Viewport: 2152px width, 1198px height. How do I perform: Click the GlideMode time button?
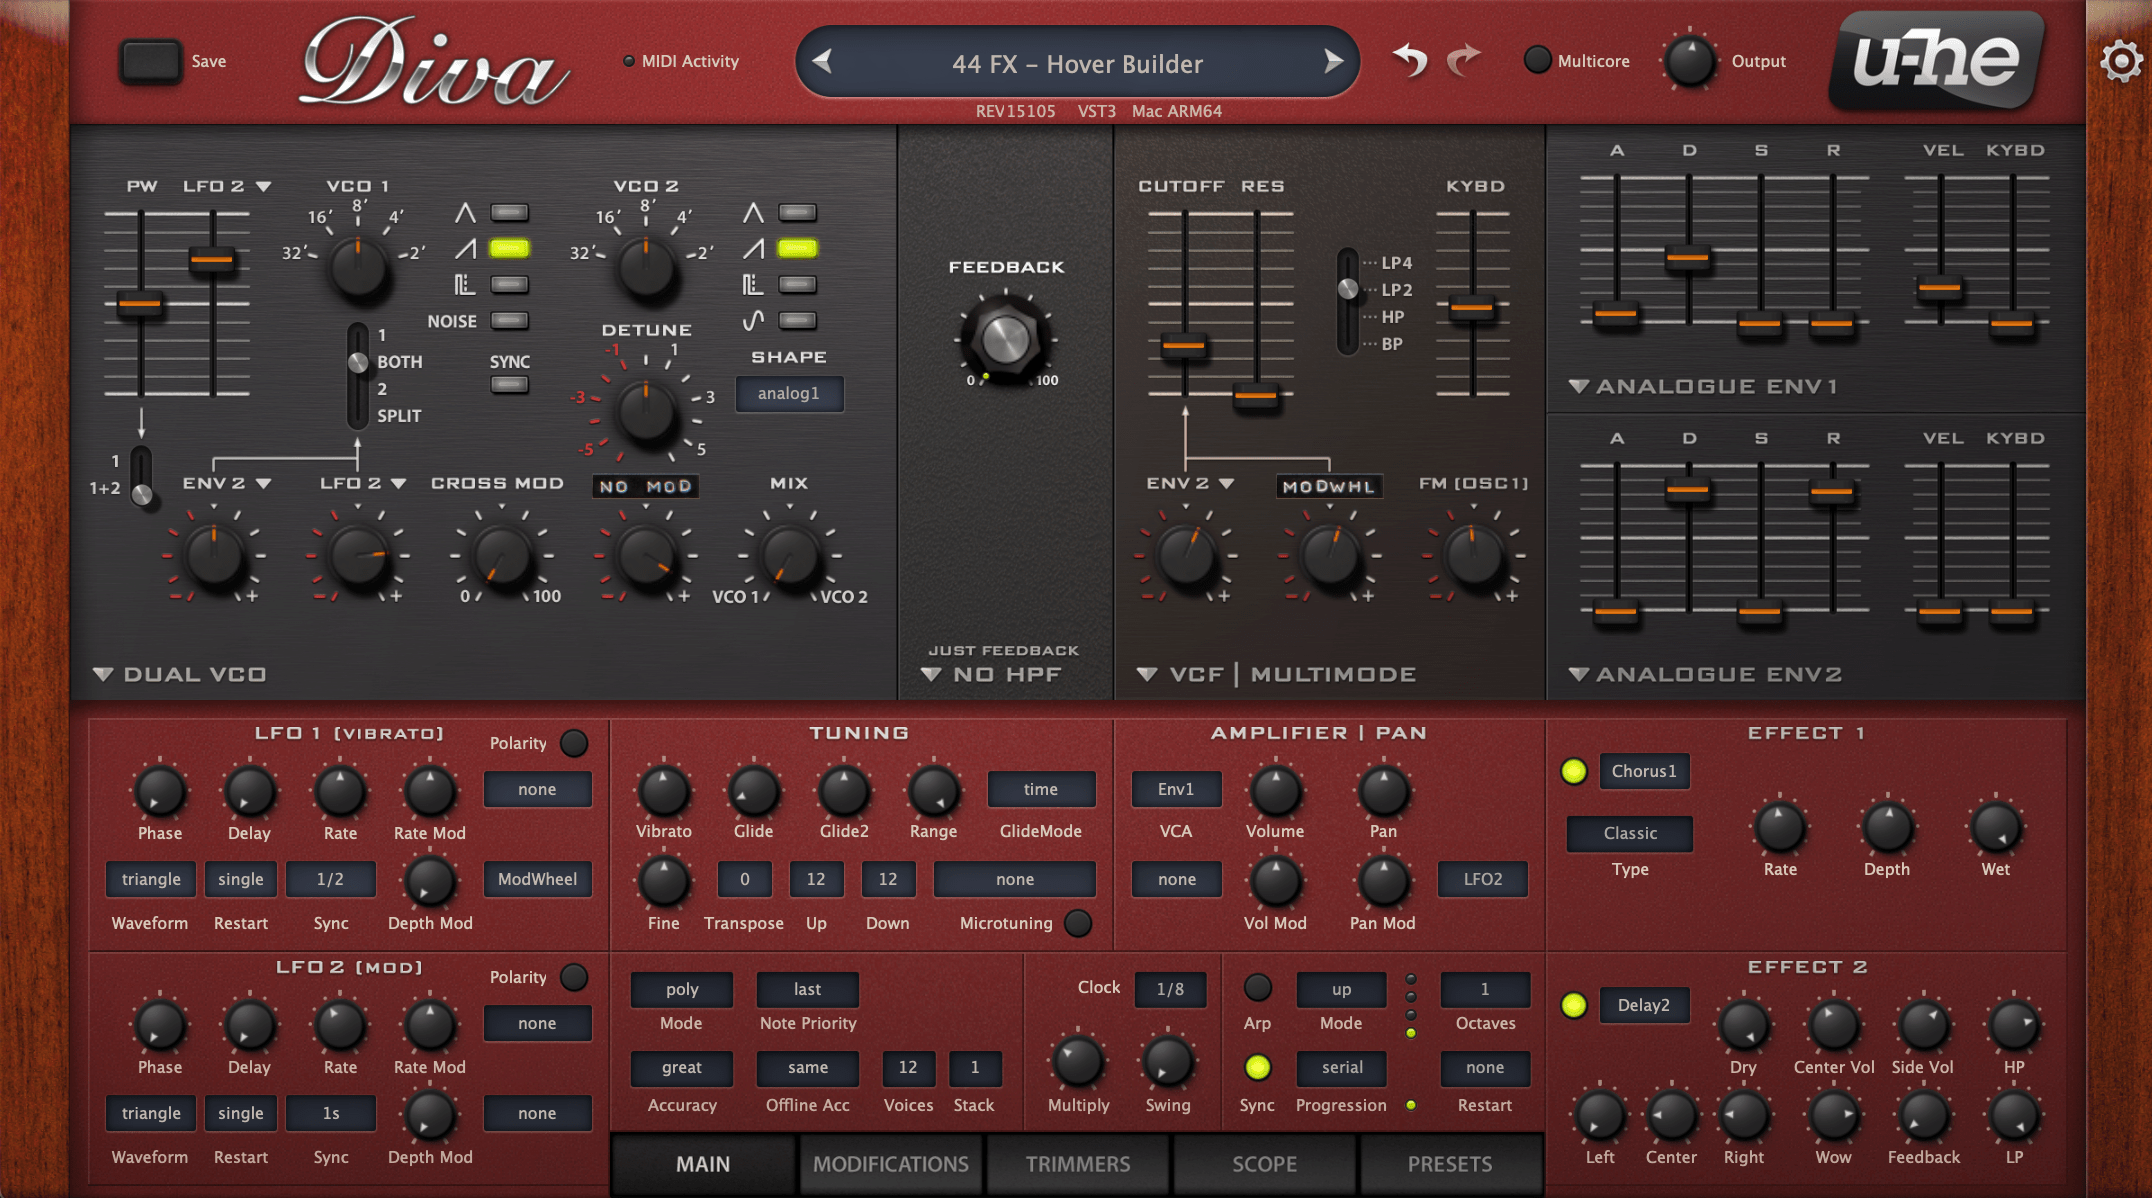click(x=1041, y=789)
